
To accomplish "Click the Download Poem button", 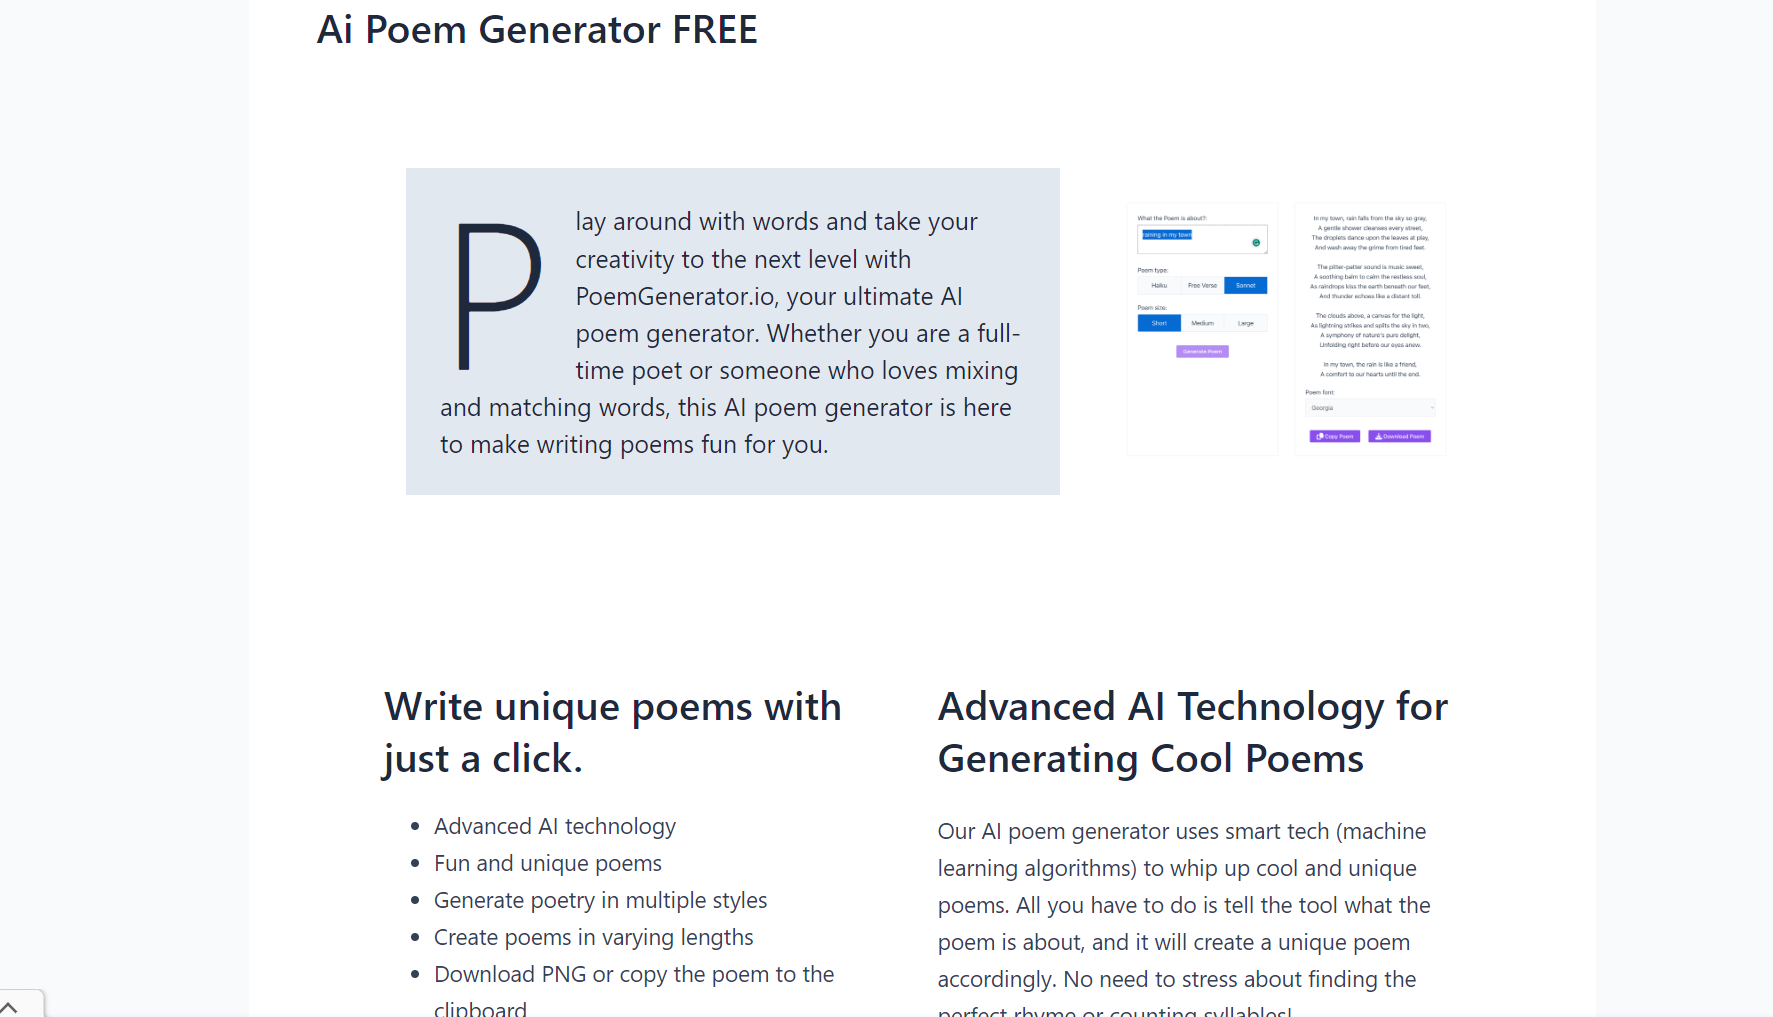I will coord(1400,437).
